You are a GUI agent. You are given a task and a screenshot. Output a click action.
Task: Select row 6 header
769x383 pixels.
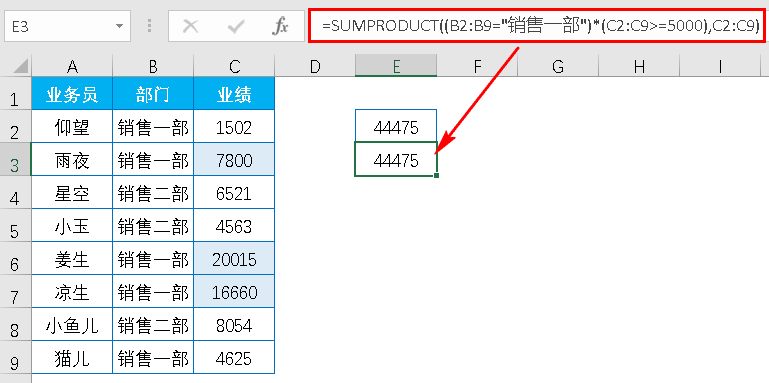tap(15, 258)
